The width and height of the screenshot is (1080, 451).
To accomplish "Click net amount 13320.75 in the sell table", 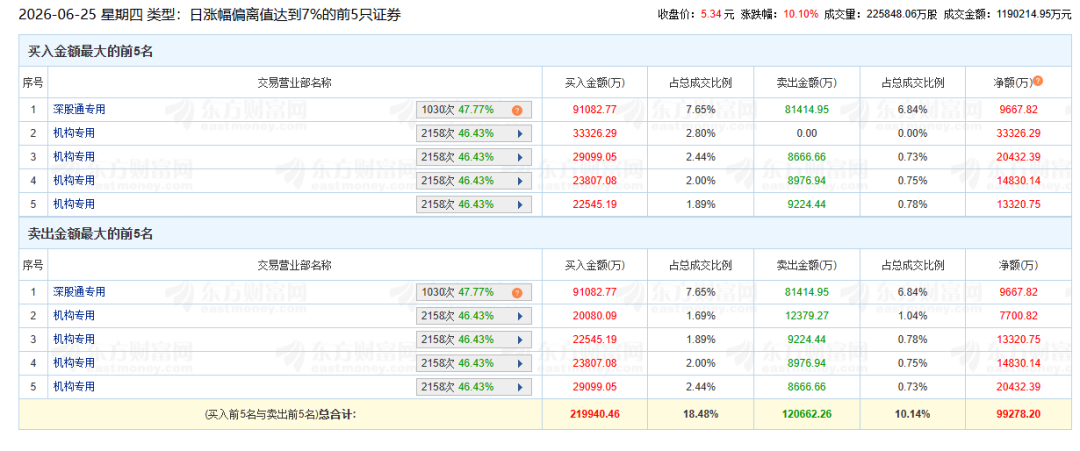I will click(x=1018, y=339).
